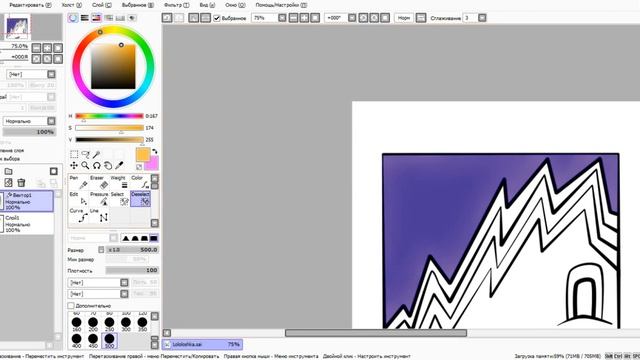The width and height of the screenshot is (640, 360).
Task: Choose the vector Eraser tool
Action: 100,182
